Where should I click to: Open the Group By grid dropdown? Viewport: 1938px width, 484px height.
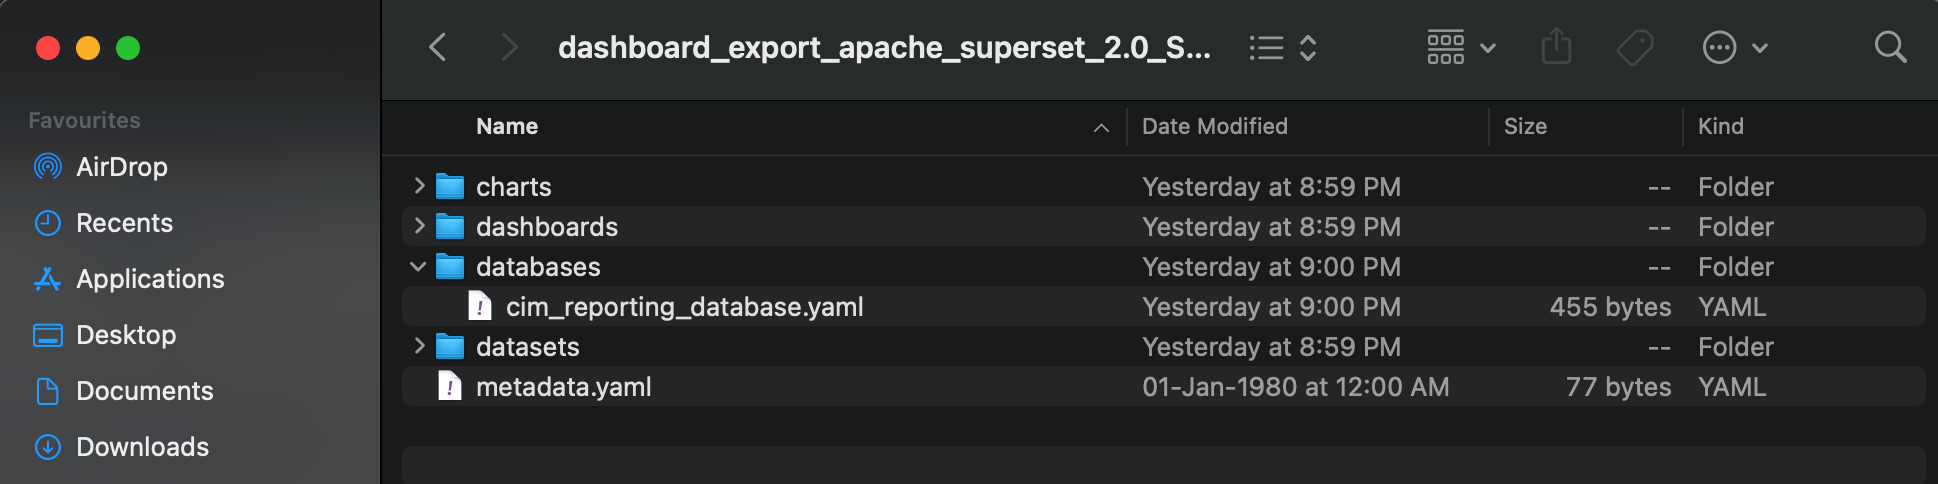pos(1460,47)
